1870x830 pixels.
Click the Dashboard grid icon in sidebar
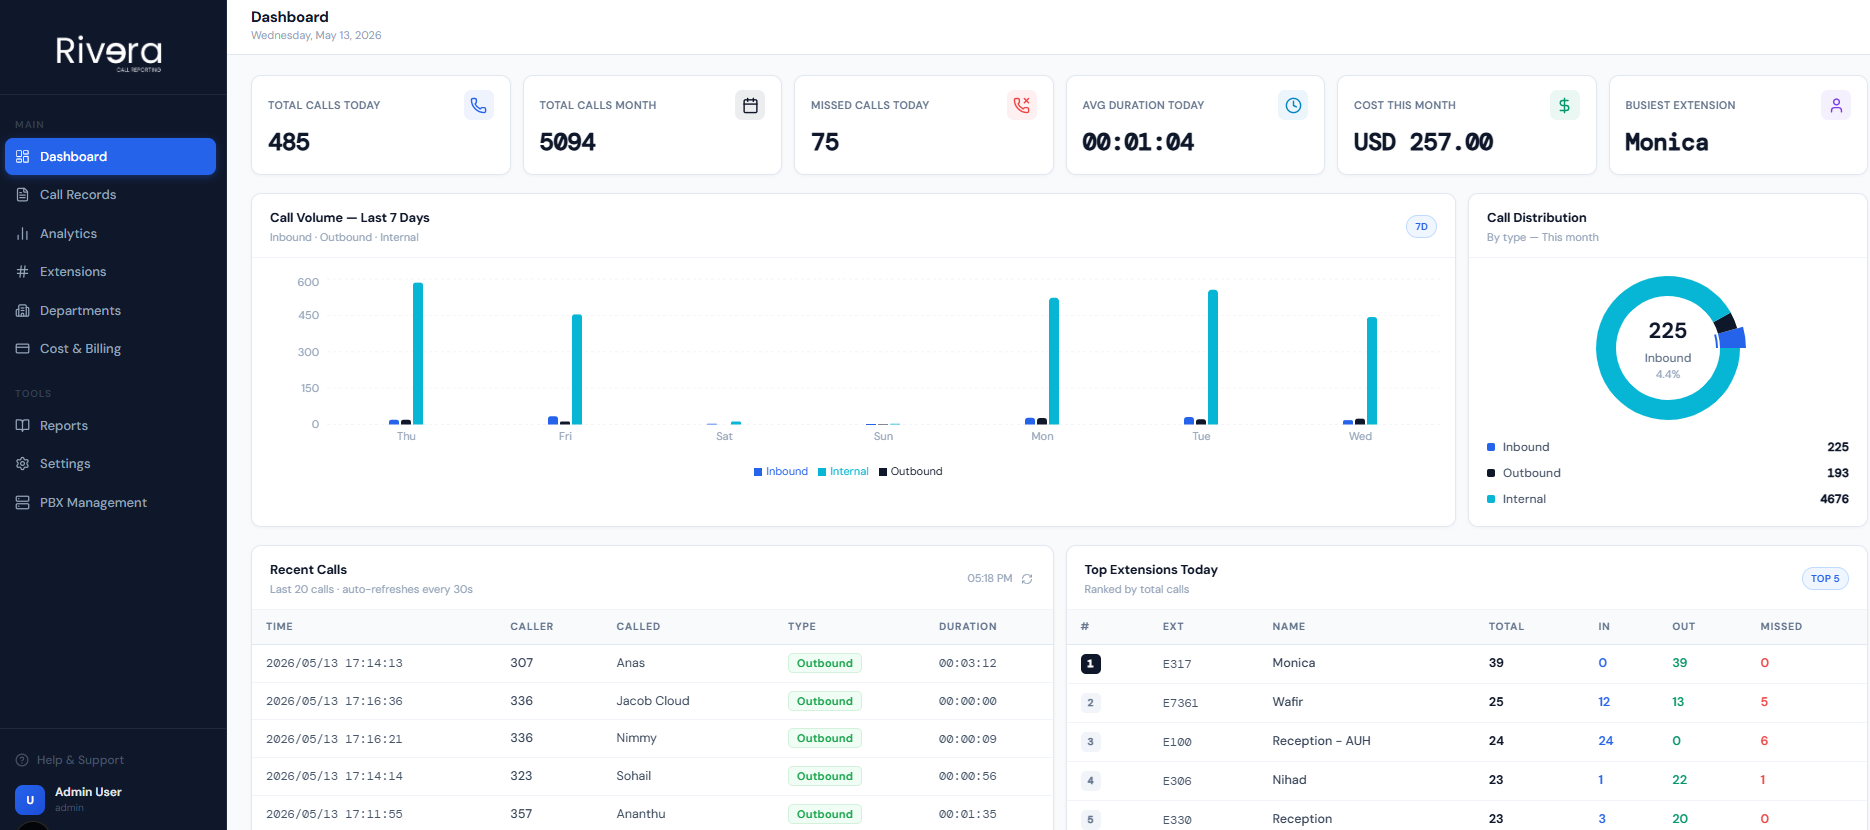click(22, 157)
